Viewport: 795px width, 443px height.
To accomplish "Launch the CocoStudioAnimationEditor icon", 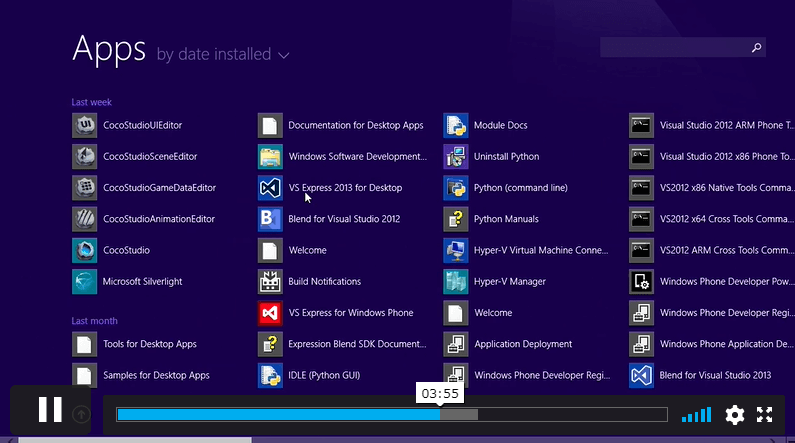I will click(x=84, y=219).
